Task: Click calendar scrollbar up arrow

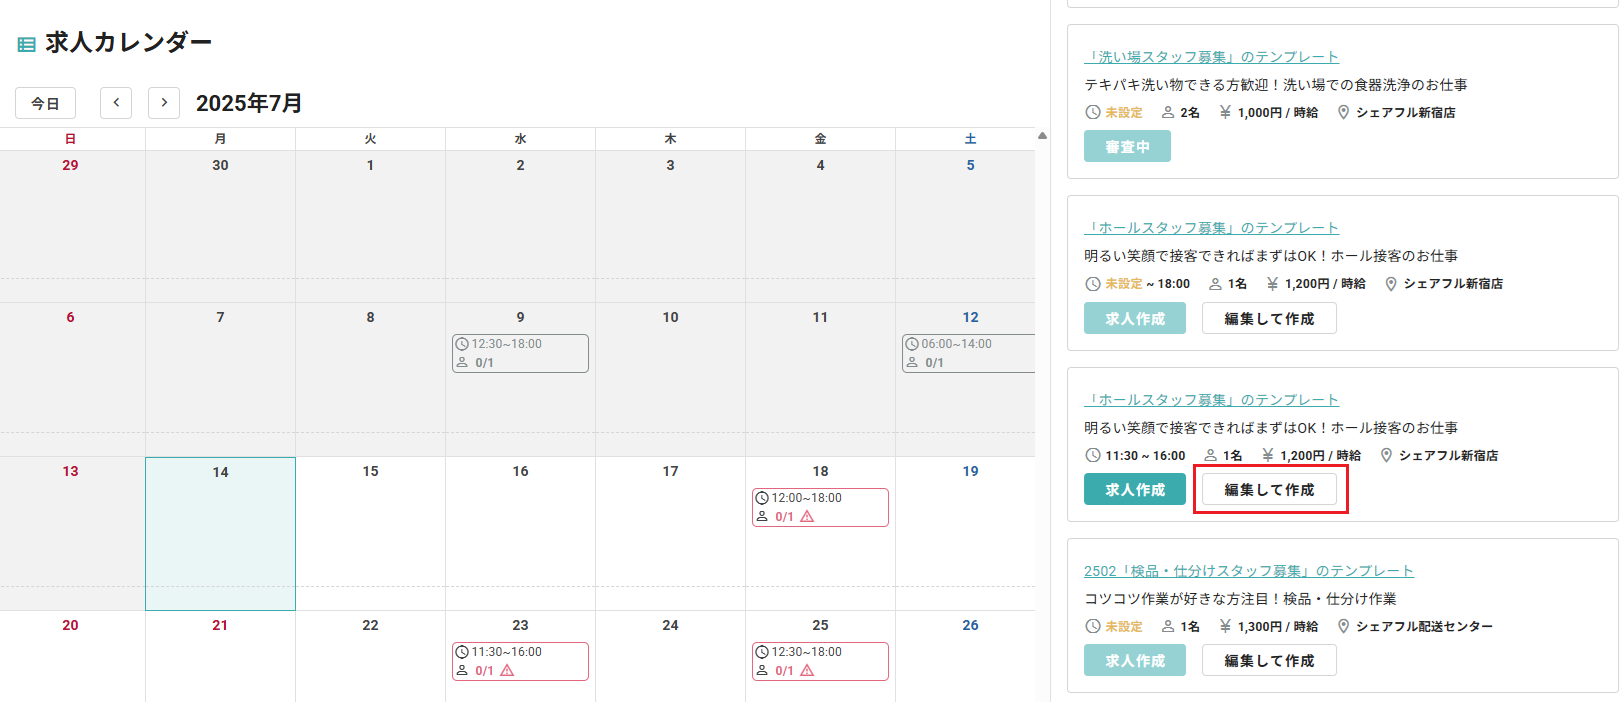Action: click(1042, 136)
